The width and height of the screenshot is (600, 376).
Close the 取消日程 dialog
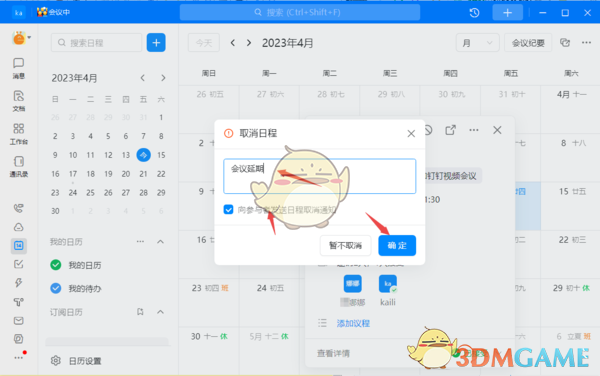(411, 133)
